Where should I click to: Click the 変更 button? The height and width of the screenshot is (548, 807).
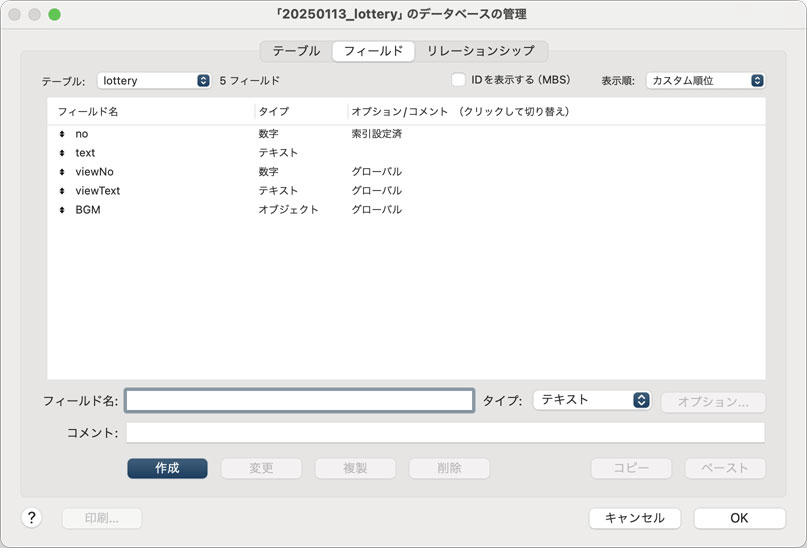[261, 468]
